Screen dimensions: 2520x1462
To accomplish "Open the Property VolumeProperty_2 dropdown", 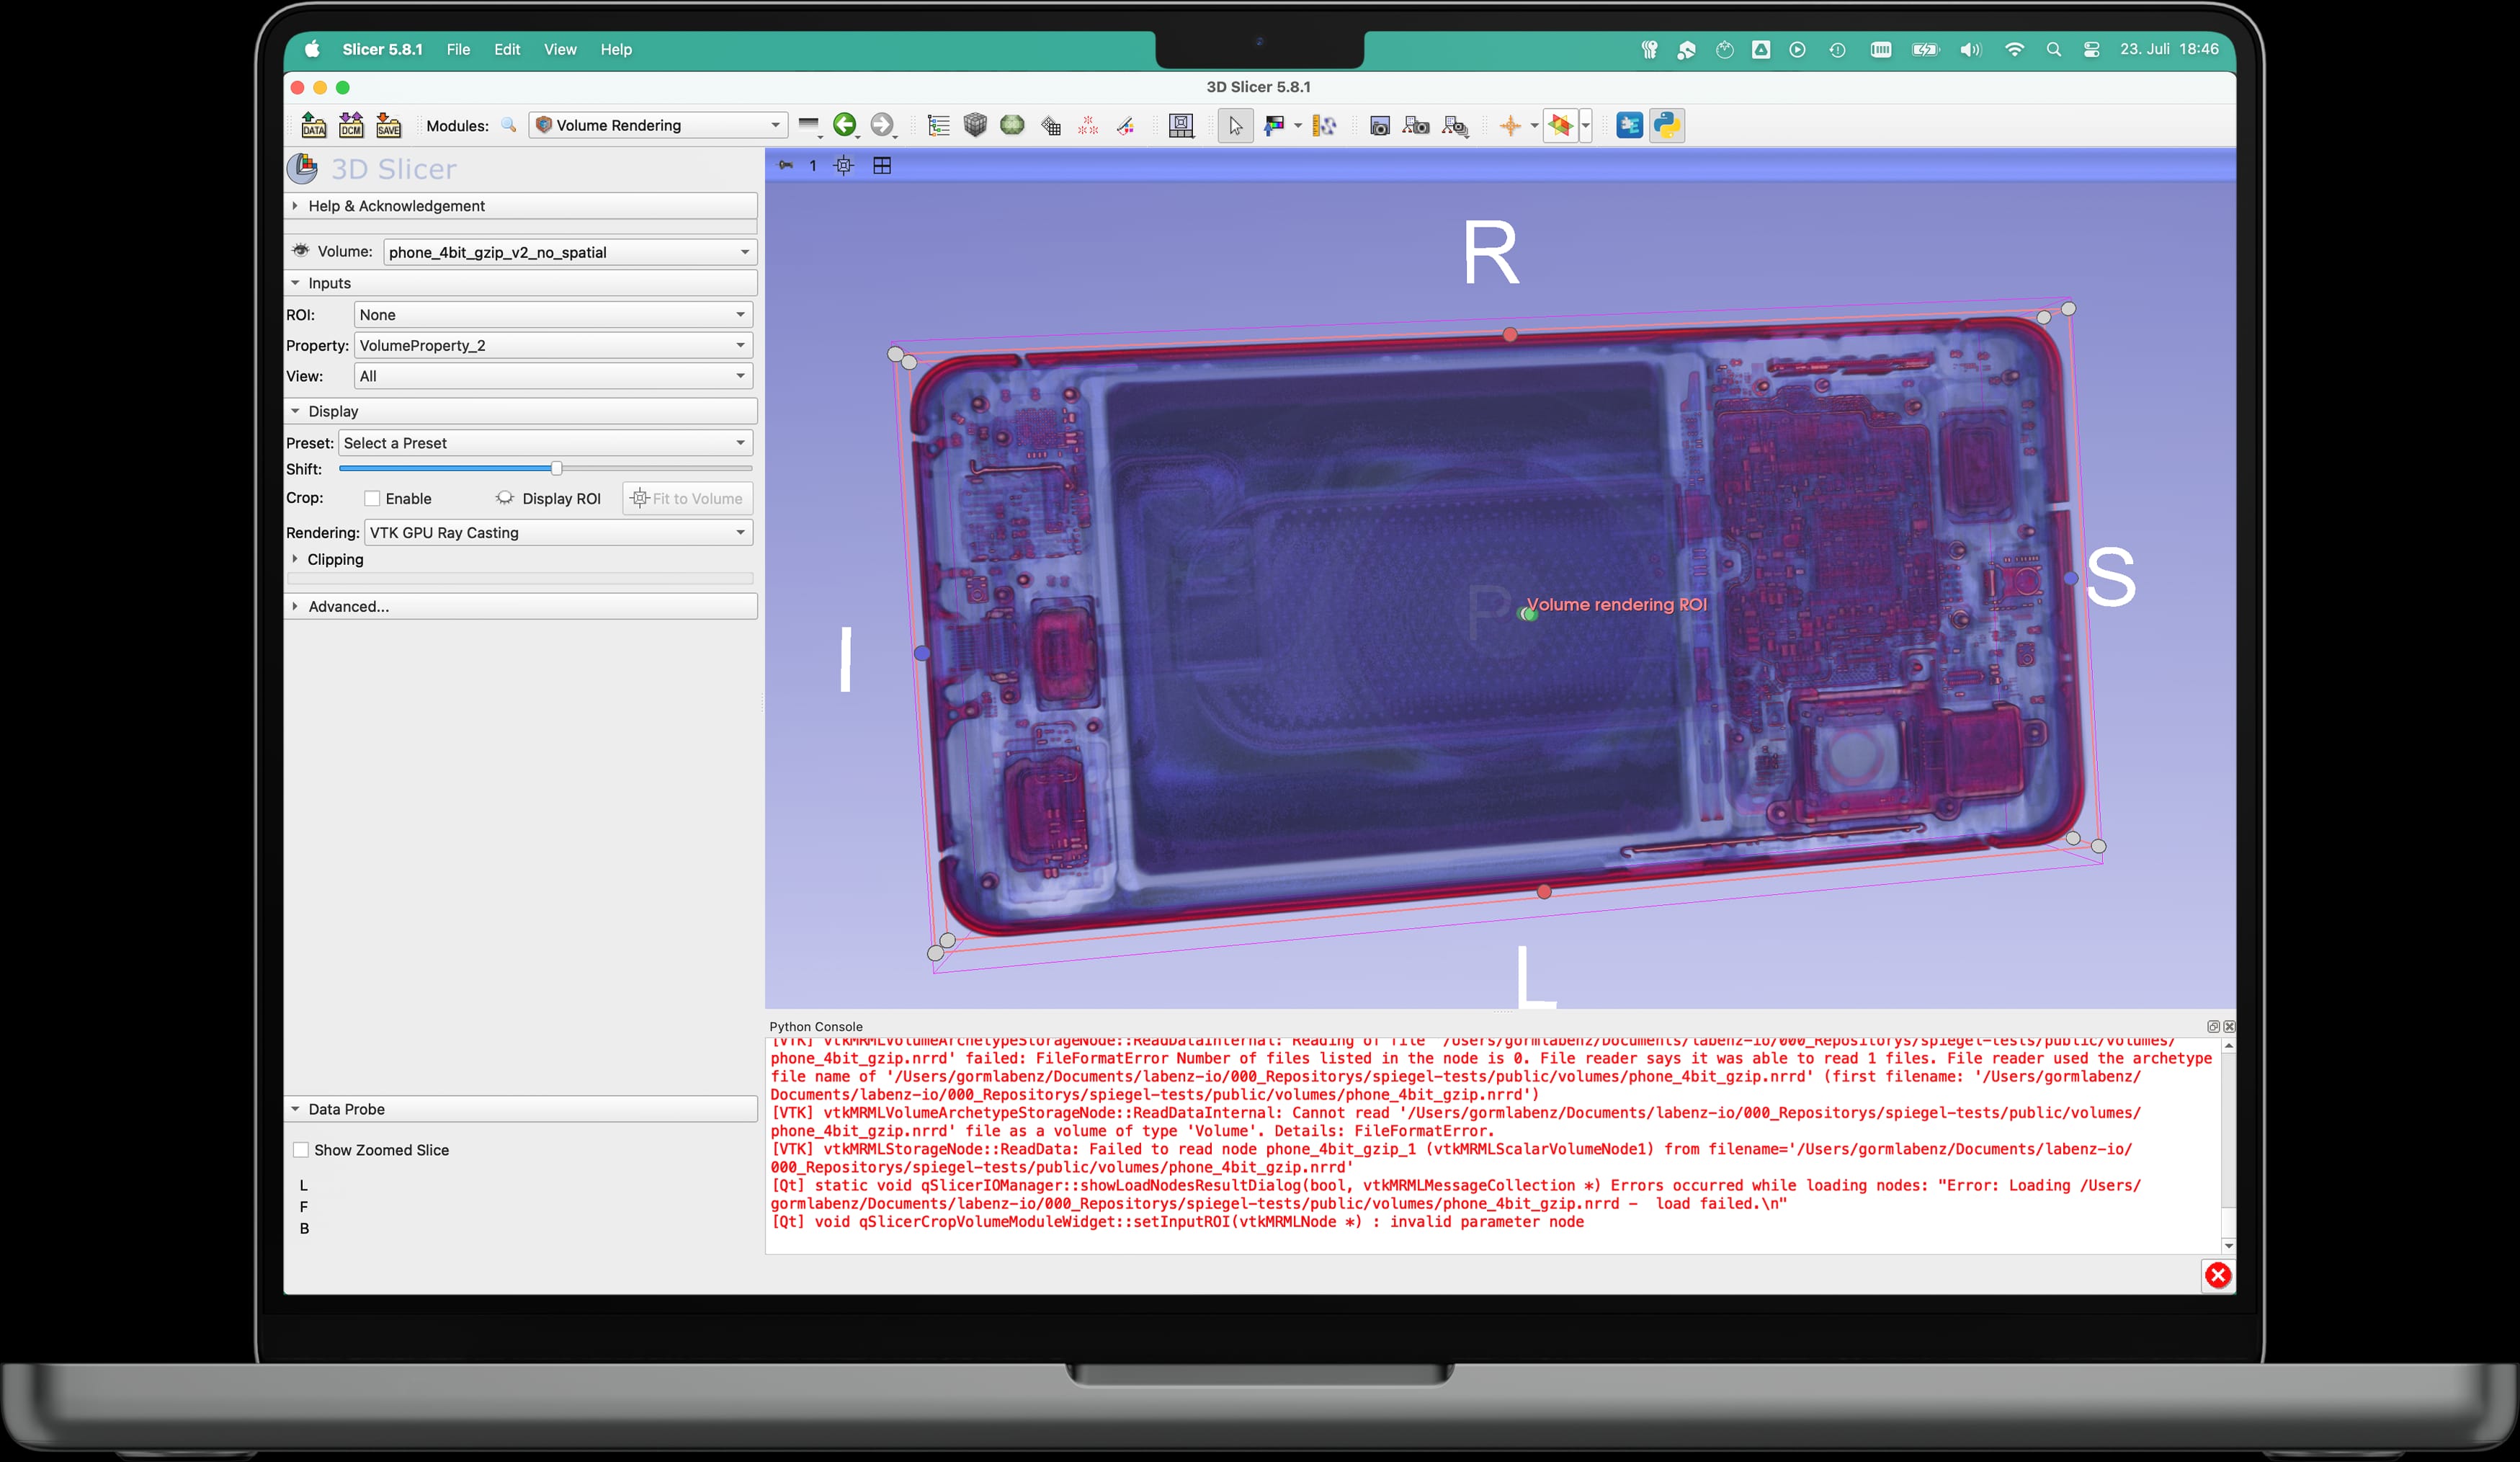I will point(553,345).
